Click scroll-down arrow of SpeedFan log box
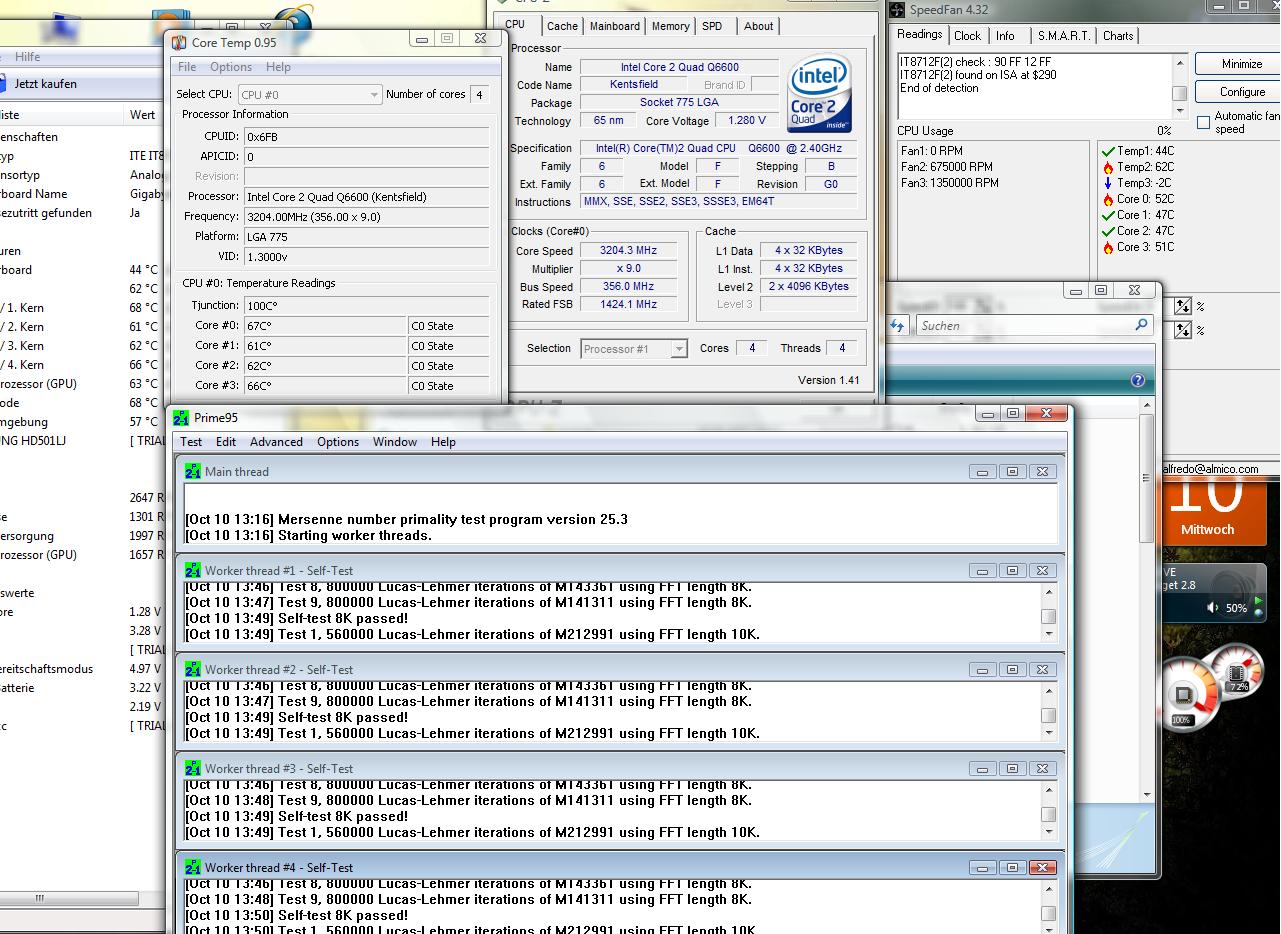The image size is (1281, 934). 1179,109
